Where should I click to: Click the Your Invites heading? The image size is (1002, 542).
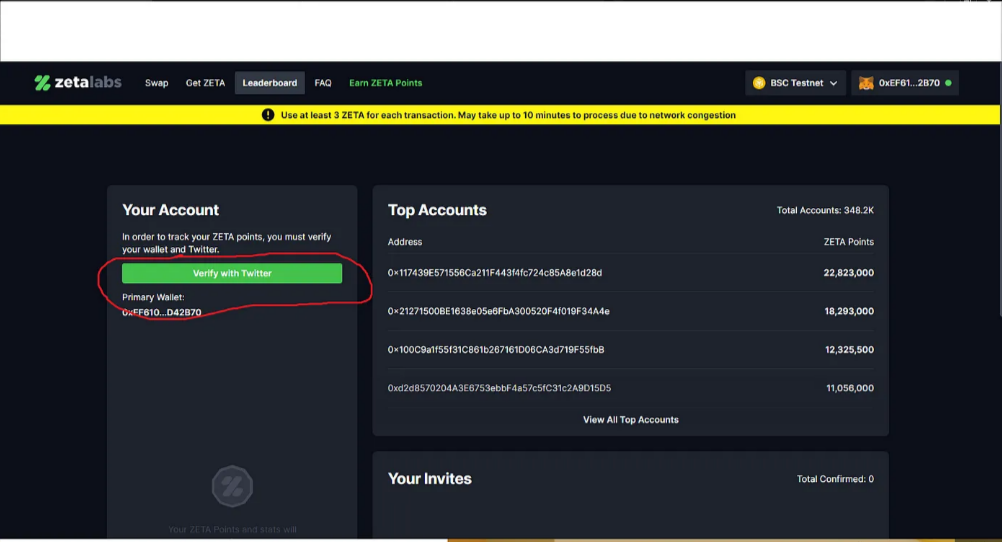pyautogui.click(x=429, y=479)
